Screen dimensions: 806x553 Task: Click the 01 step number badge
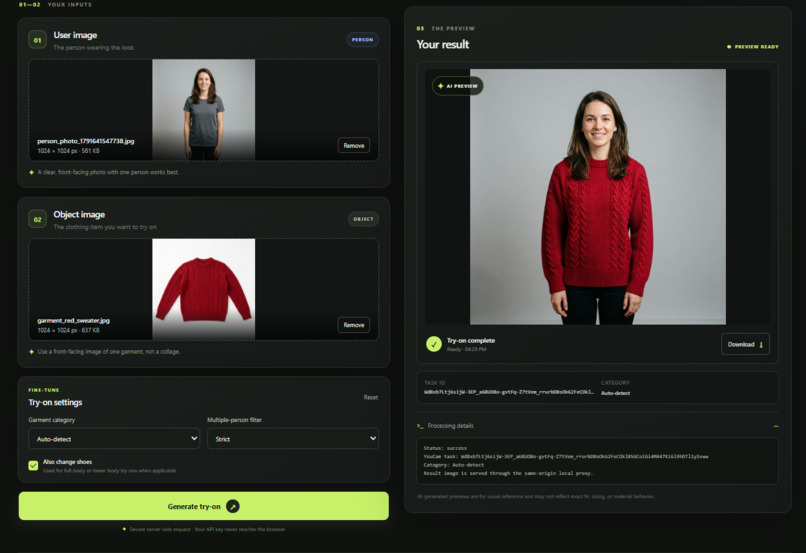point(38,40)
